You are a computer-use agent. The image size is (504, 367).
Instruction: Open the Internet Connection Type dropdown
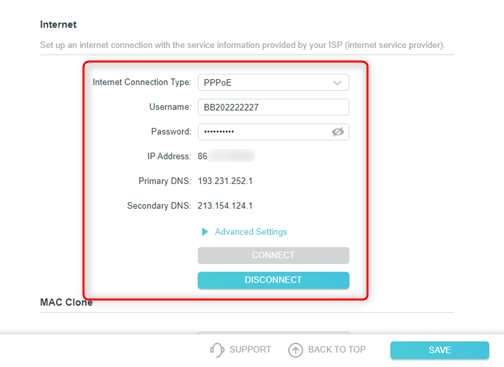point(273,82)
